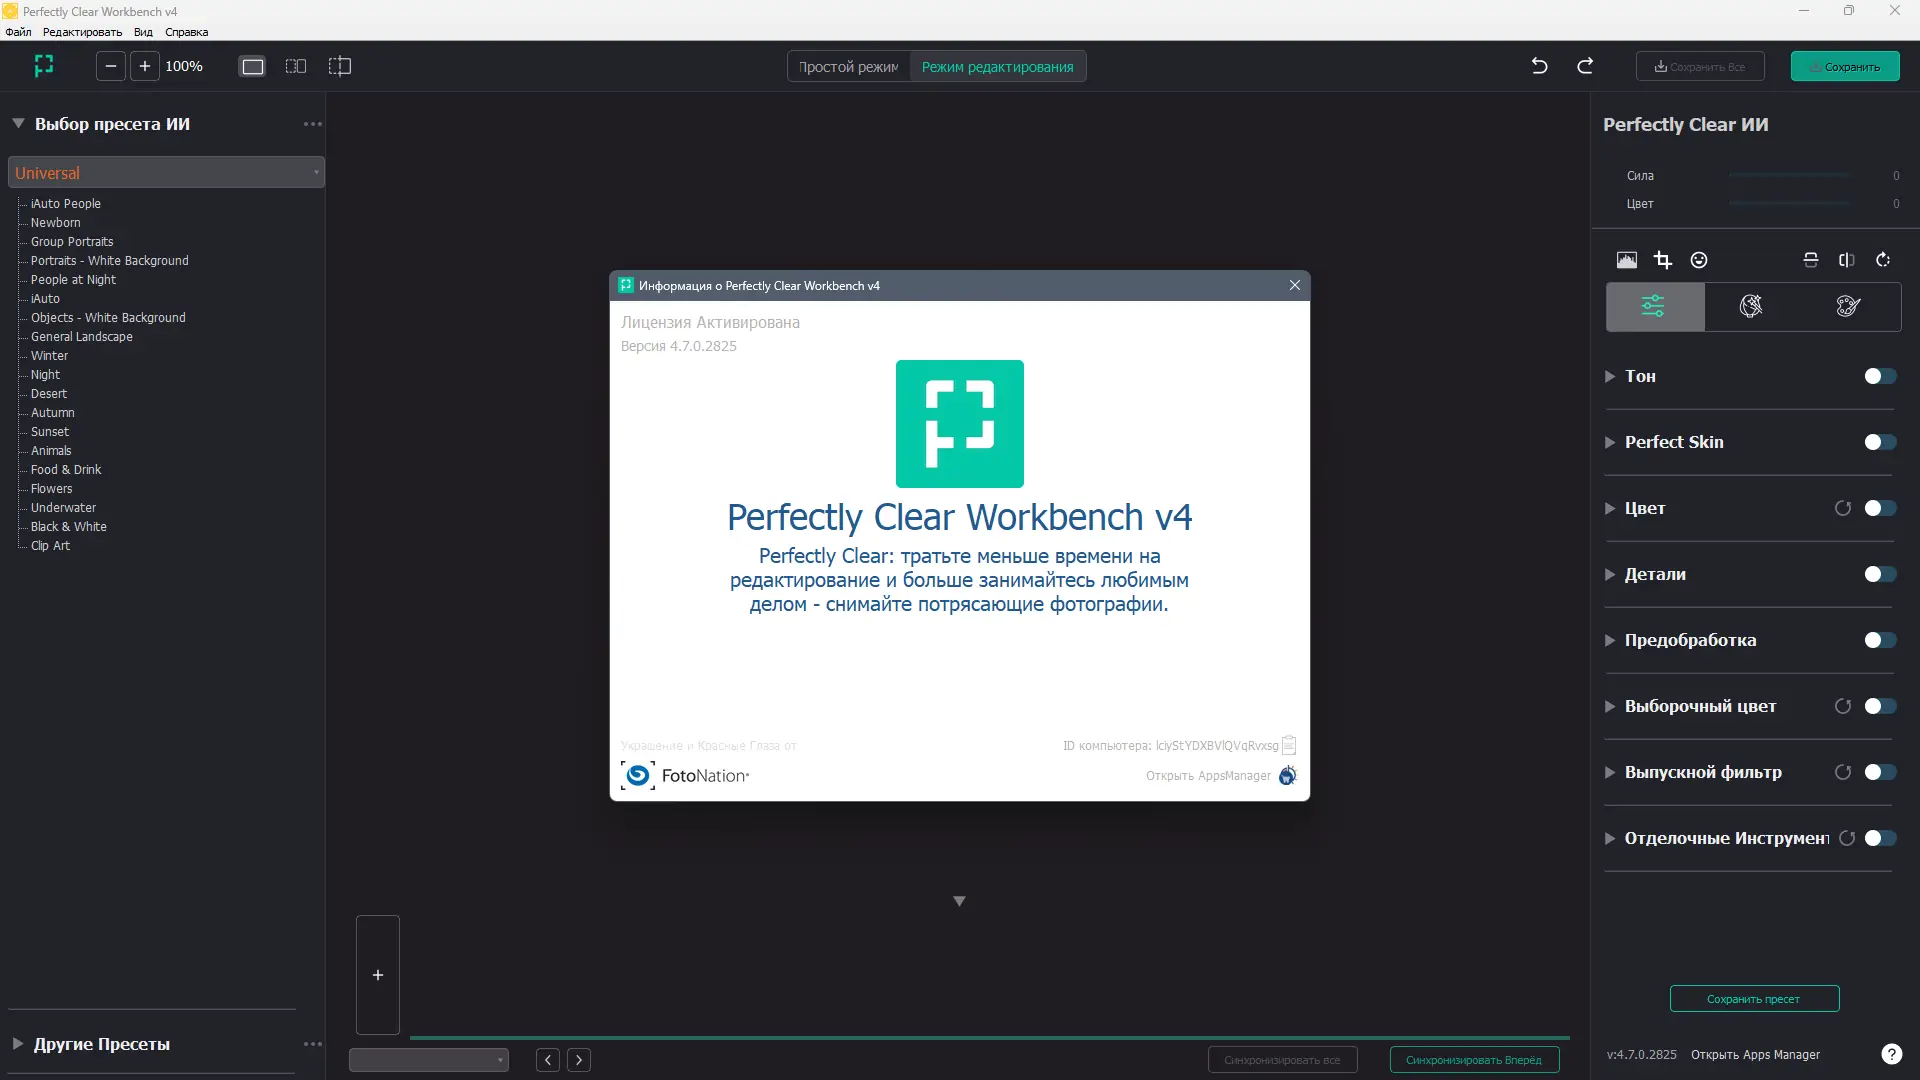Switch to Простой режим tab

[x=848, y=67]
